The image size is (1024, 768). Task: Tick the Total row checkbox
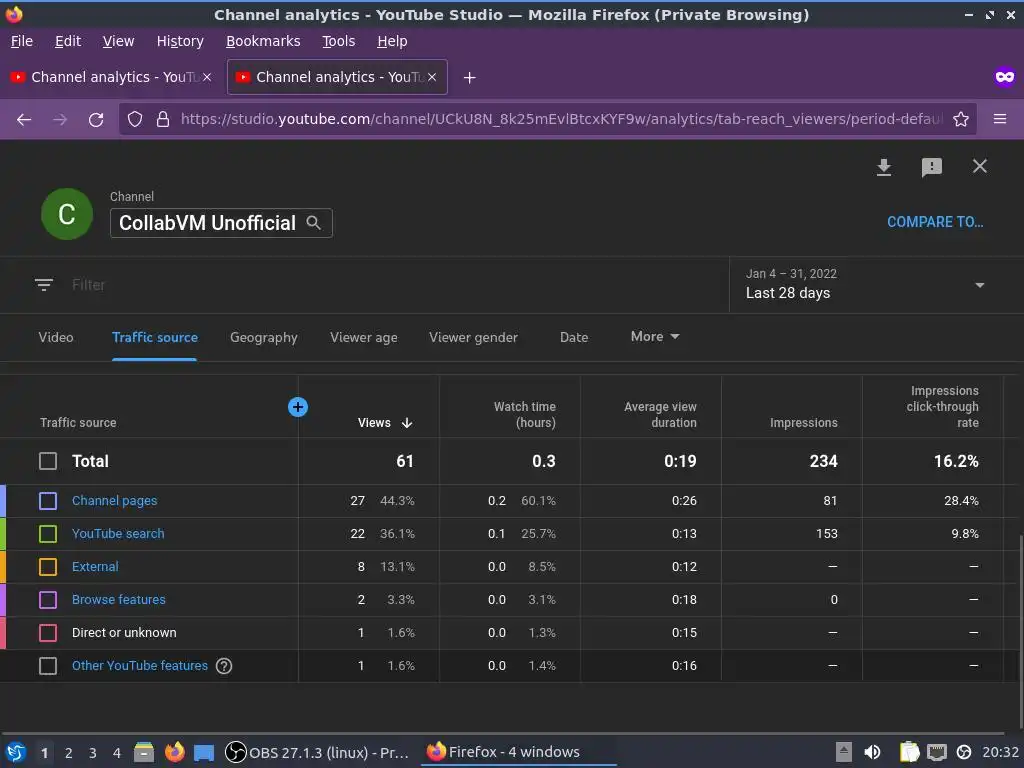click(48, 461)
